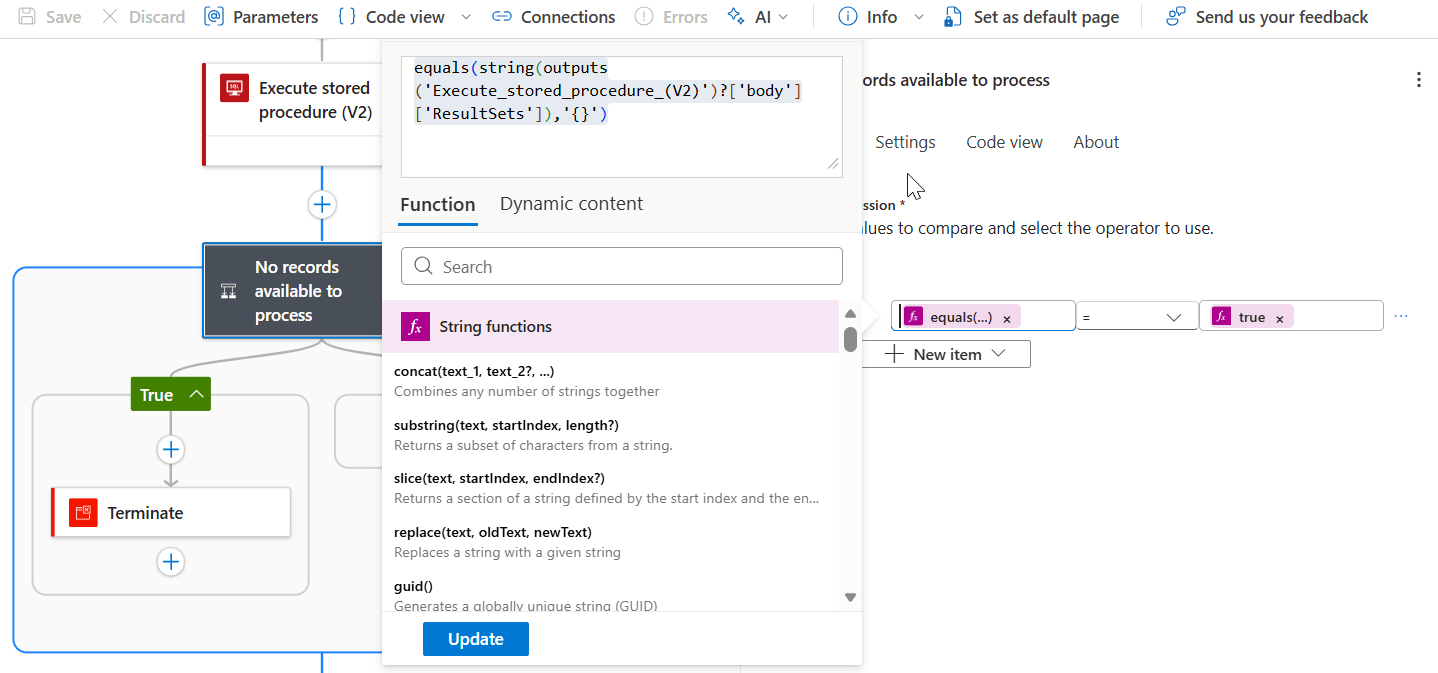Image resolution: width=1438 pixels, height=673 pixels.
Task: Open the Code view dropdown arrow
Action: coord(466,17)
